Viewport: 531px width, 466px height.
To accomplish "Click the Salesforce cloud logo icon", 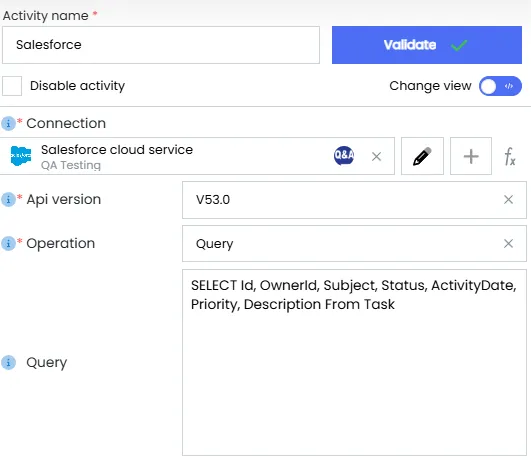I will (21, 156).
